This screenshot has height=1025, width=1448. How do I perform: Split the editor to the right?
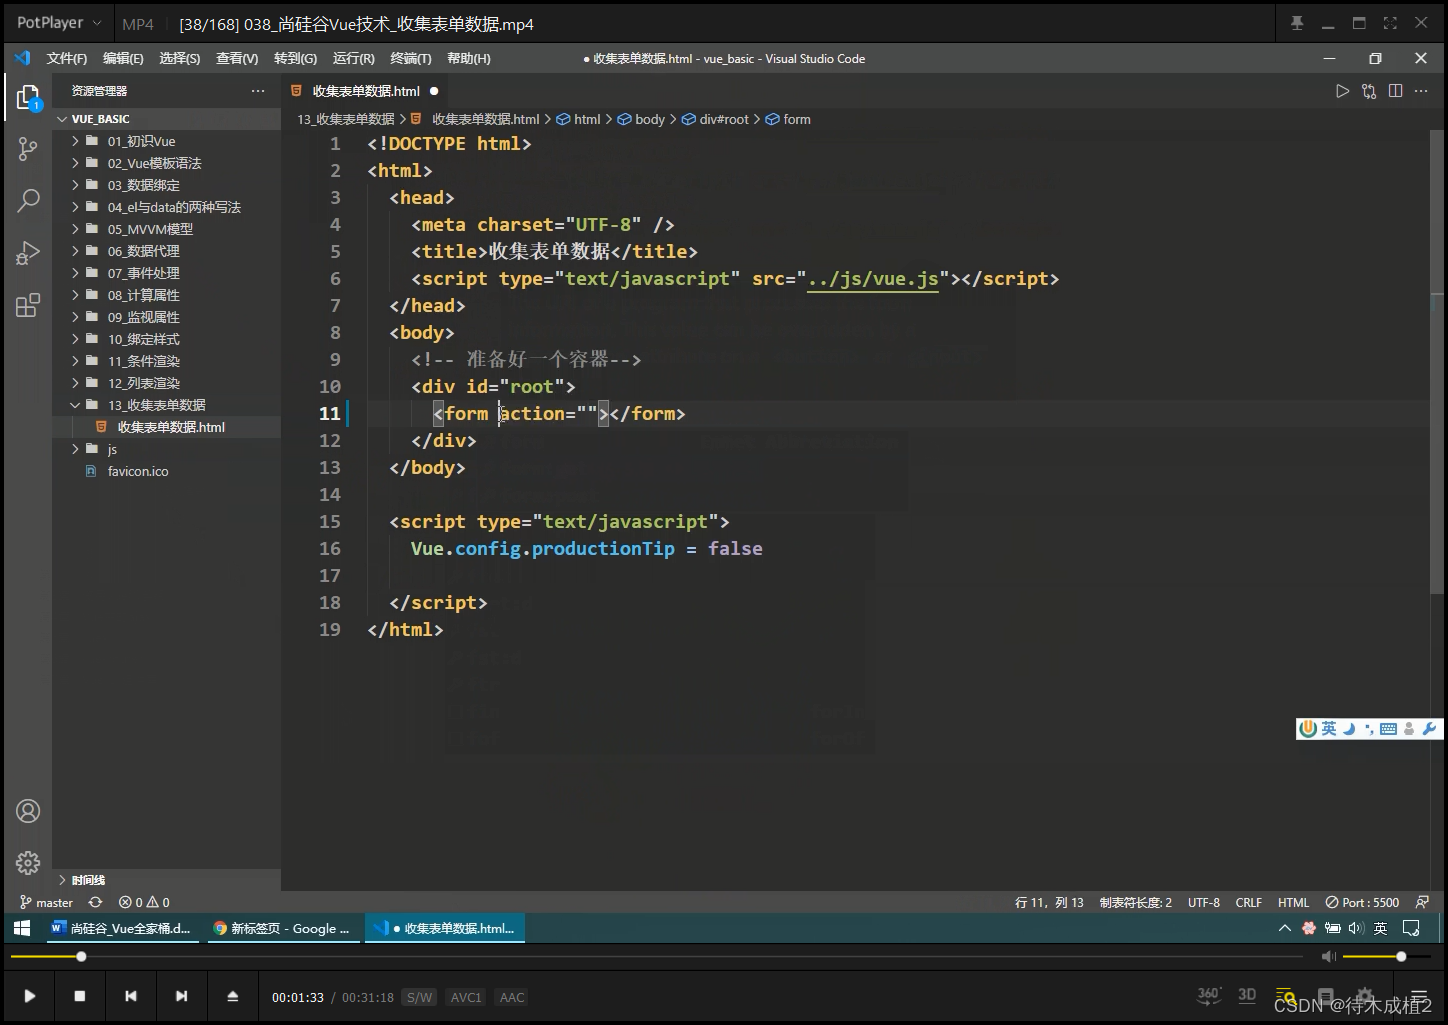[1395, 91]
